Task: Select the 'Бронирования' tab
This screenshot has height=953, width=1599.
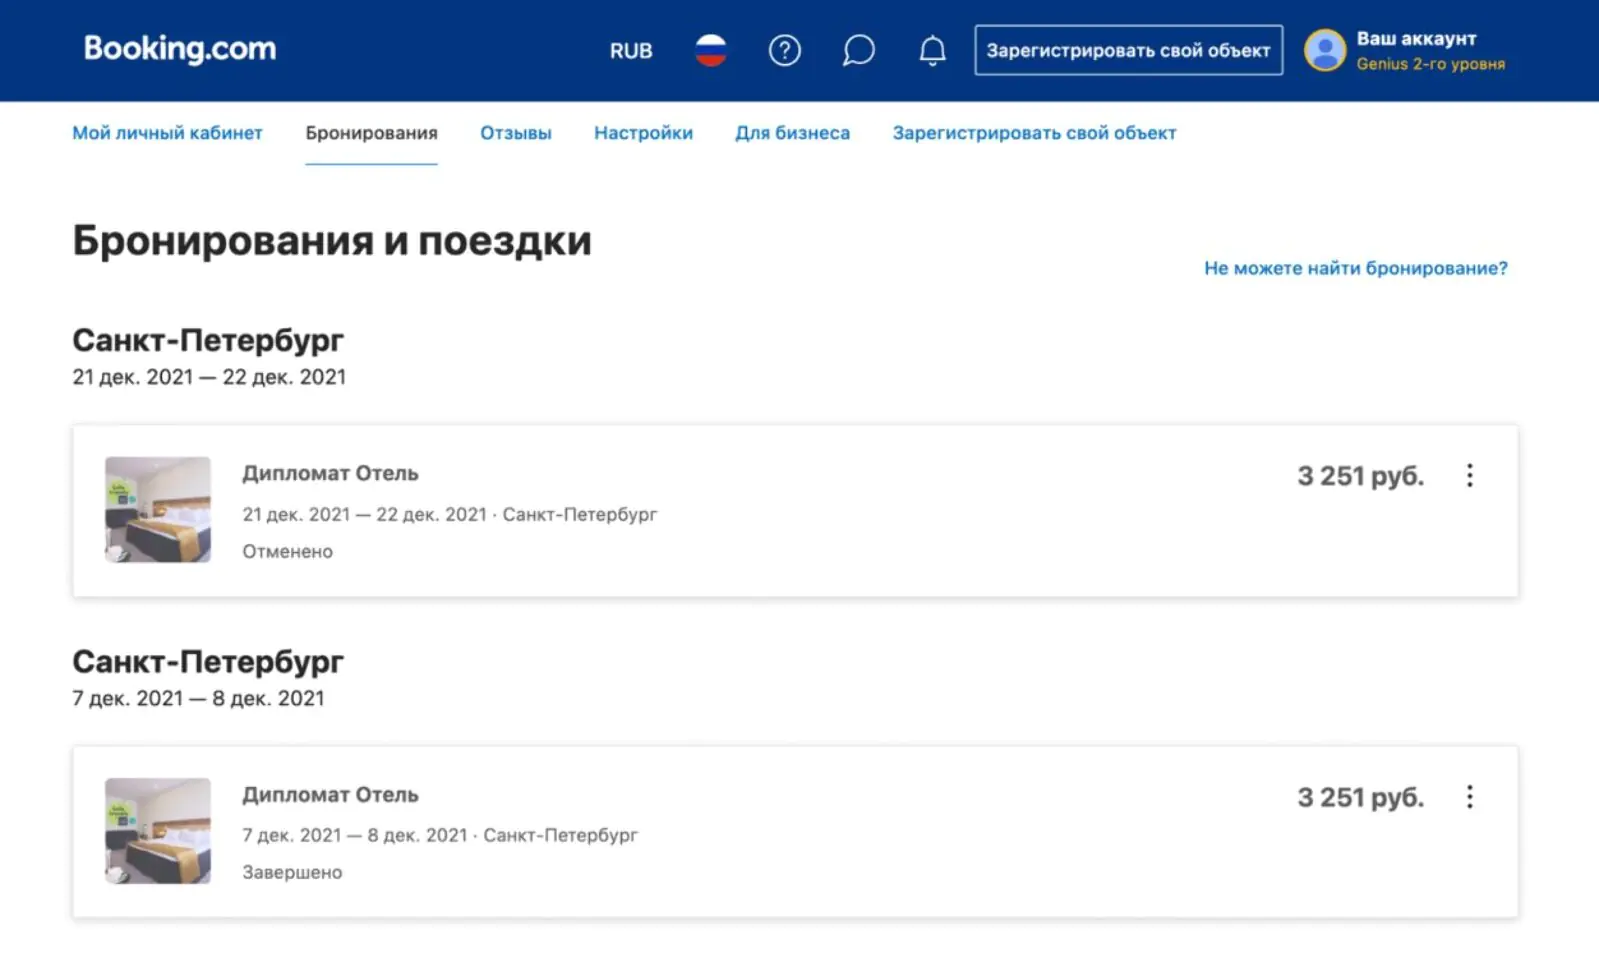Action: click(x=371, y=133)
